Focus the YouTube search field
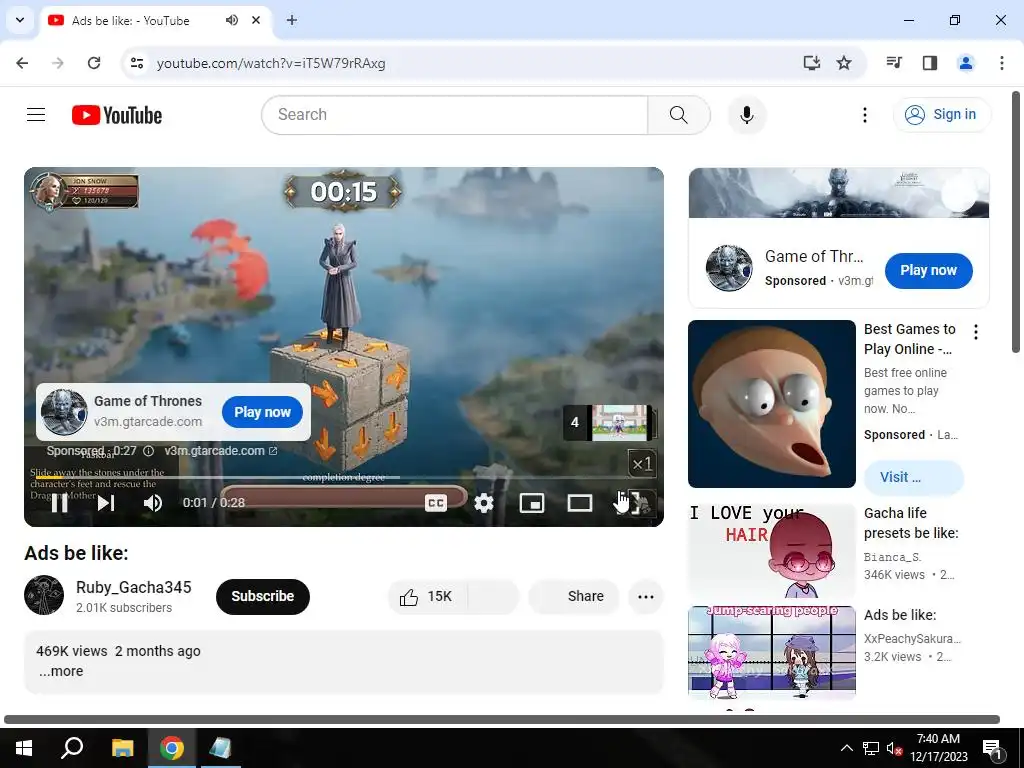This screenshot has width=1024, height=768. pyautogui.click(x=455, y=115)
